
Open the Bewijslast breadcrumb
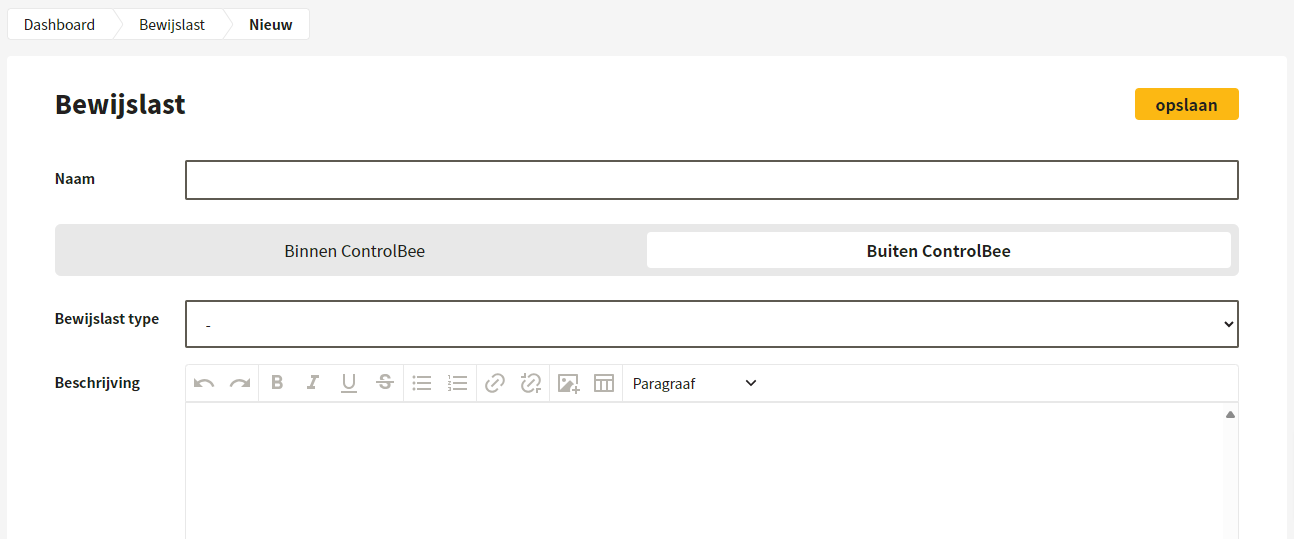pyautogui.click(x=172, y=25)
